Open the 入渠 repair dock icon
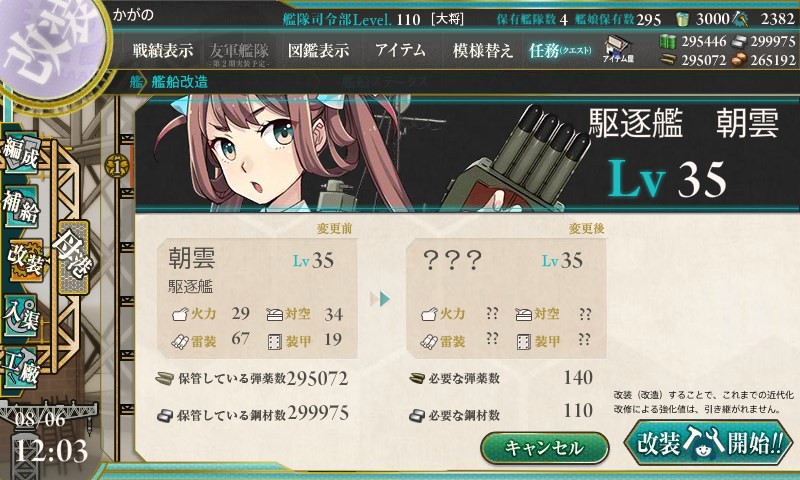This screenshot has height=480, width=800. 21,315
